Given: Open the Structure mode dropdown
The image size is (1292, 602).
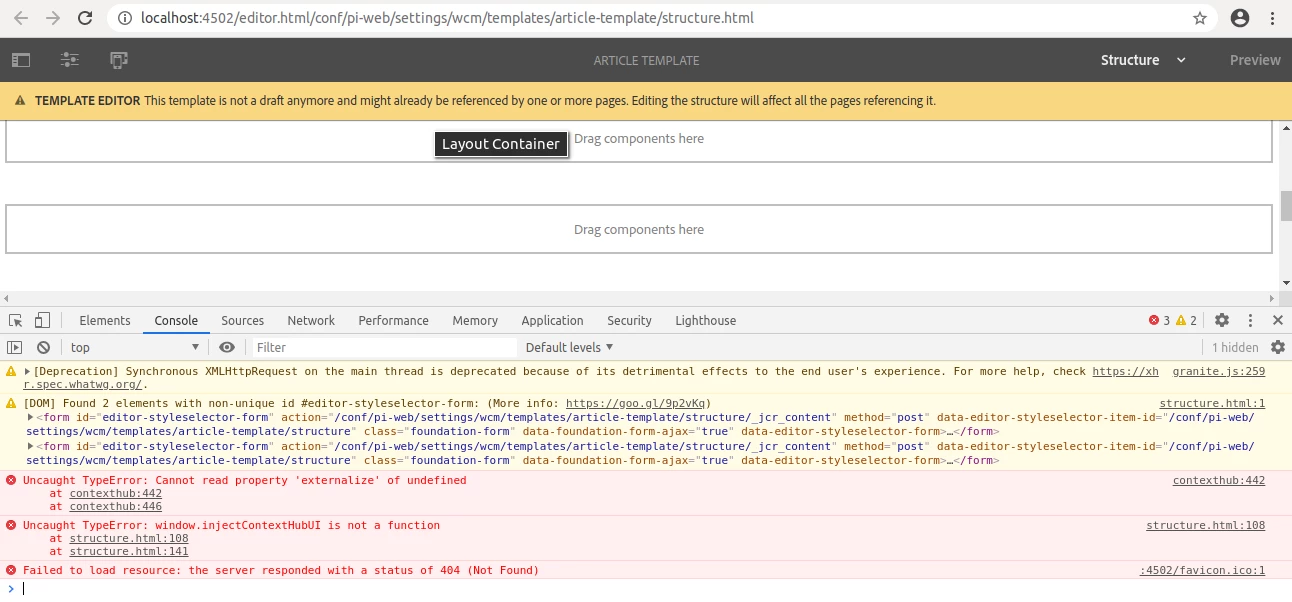Looking at the screenshot, I should 1143,60.
